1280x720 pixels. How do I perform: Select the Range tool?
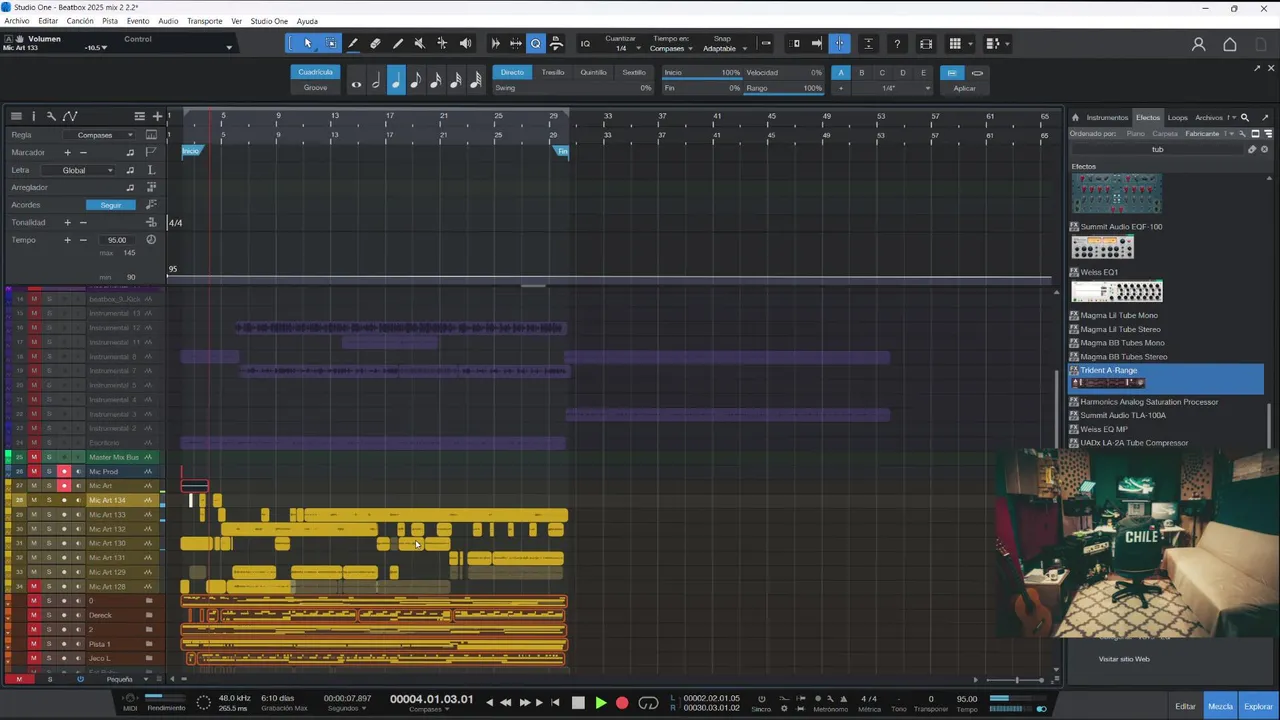click(331, 43)
